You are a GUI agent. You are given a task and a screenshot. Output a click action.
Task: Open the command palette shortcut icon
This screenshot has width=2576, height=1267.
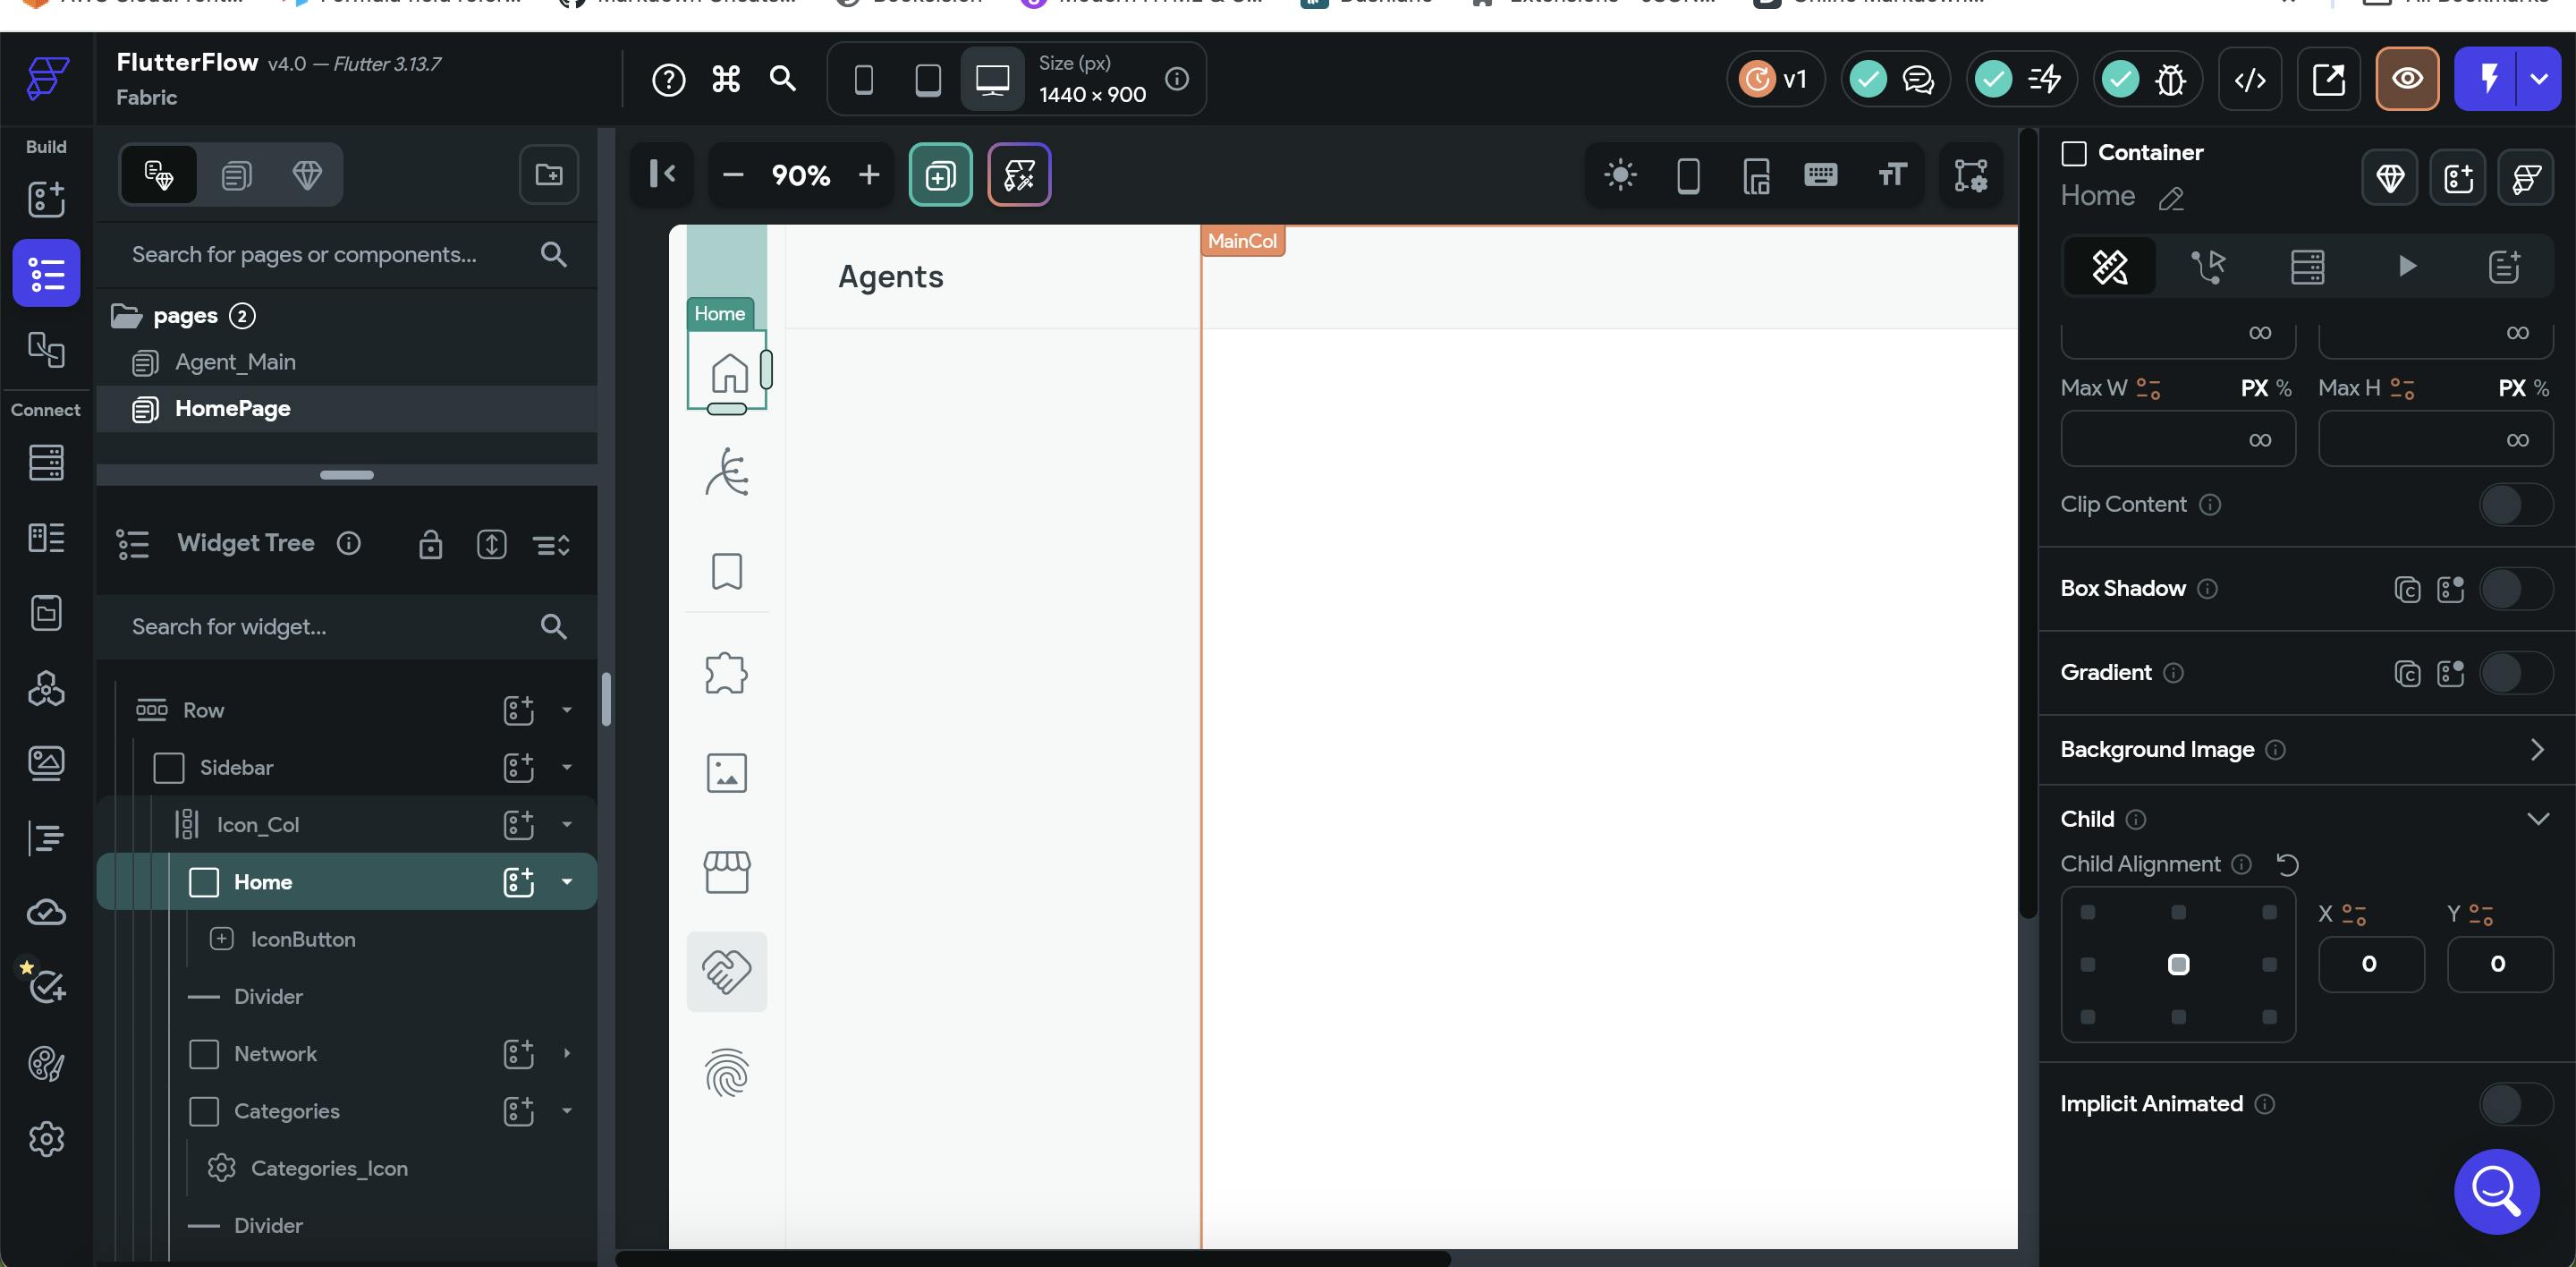(726, 79)
